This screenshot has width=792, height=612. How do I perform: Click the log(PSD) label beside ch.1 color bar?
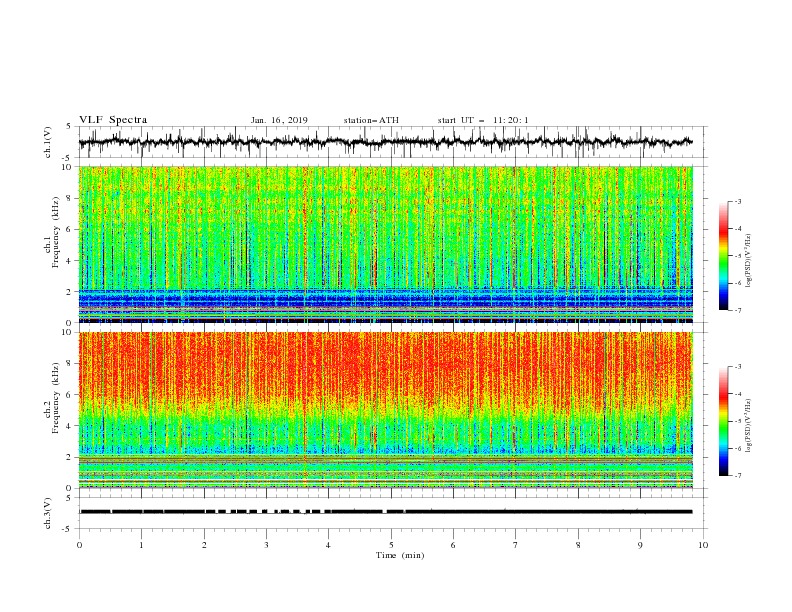(x=748, y=261)
